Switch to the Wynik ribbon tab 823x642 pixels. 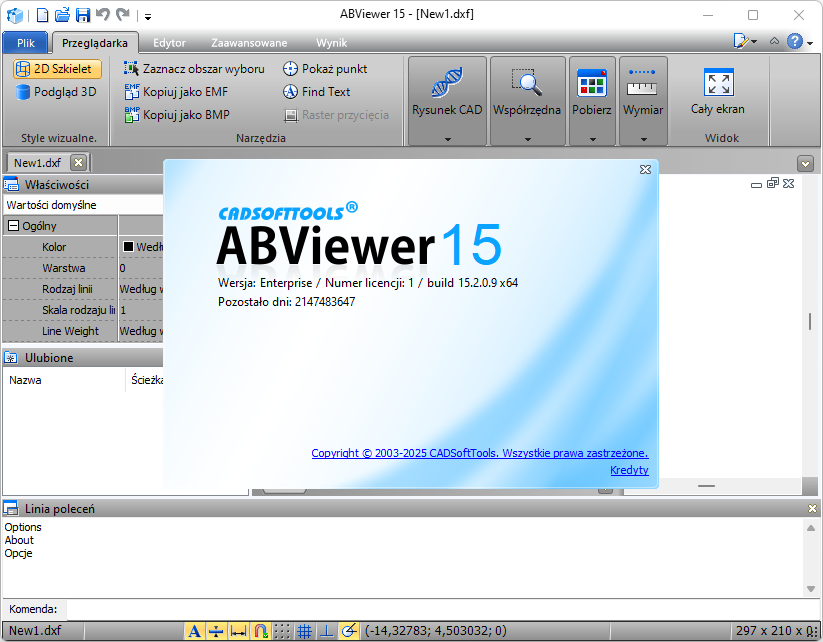click(x=331, y=43)
